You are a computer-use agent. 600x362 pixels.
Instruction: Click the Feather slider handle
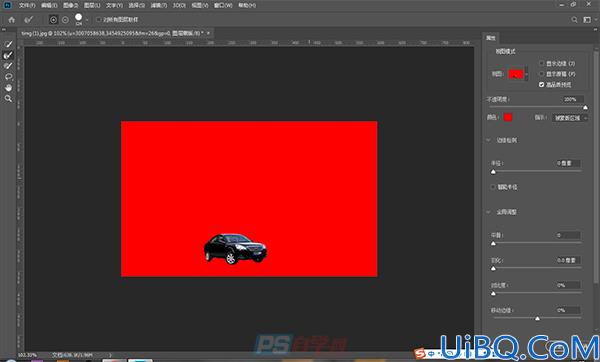click(493, 269)
